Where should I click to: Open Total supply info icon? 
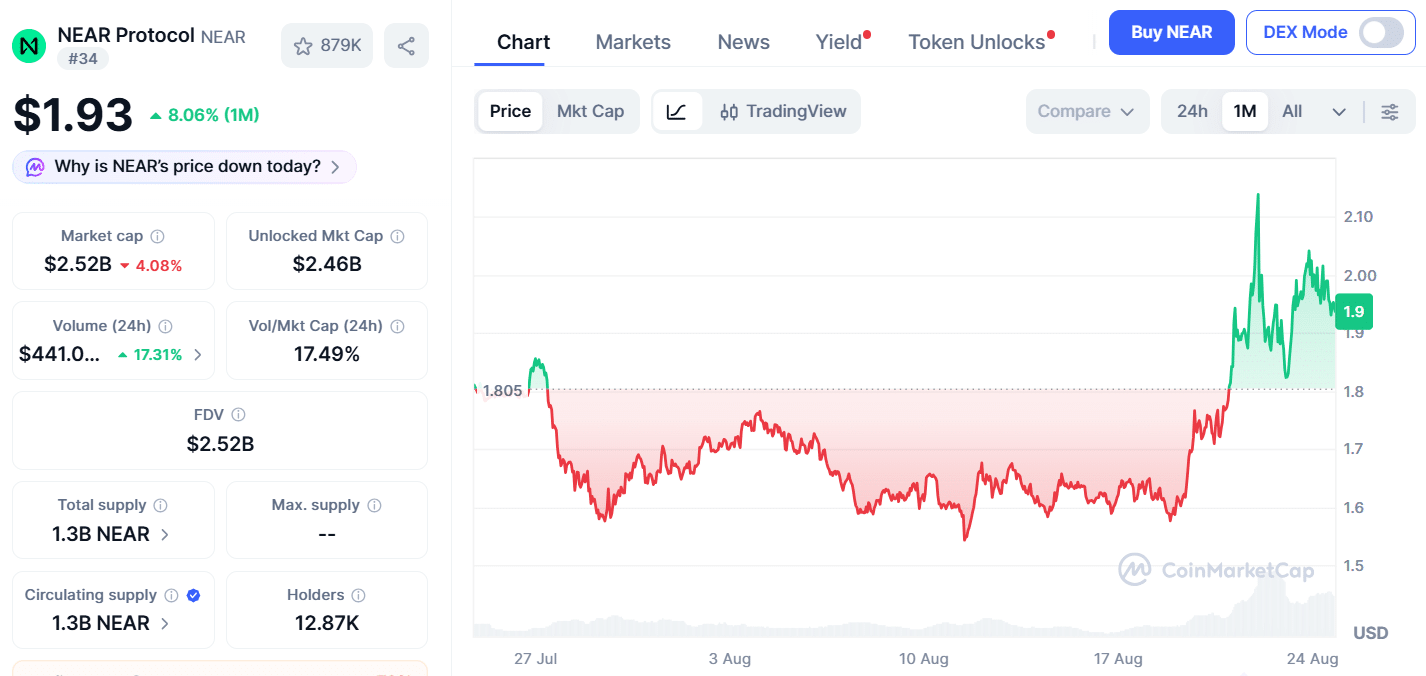point(160,506)
